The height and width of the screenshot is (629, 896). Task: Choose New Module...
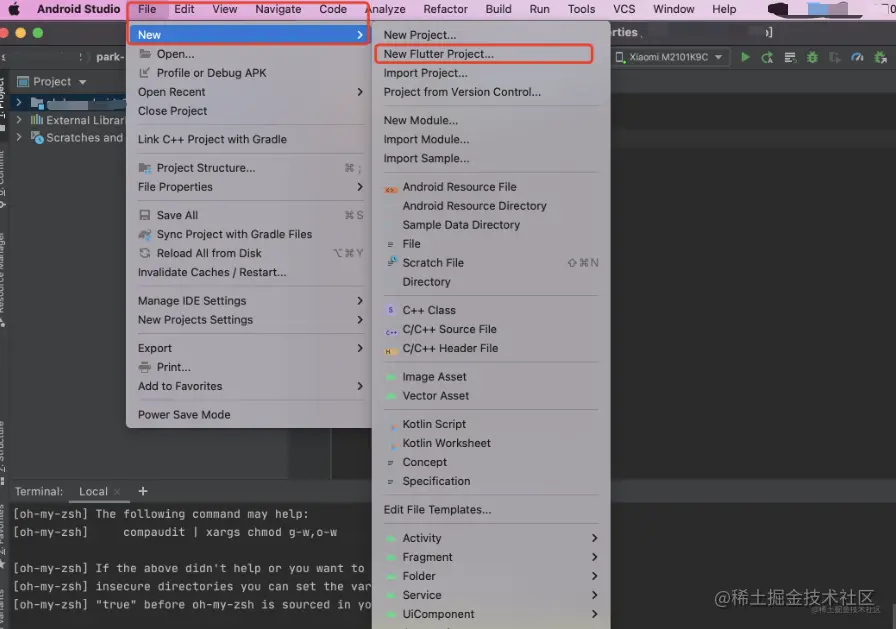click(x=491, y=121)
